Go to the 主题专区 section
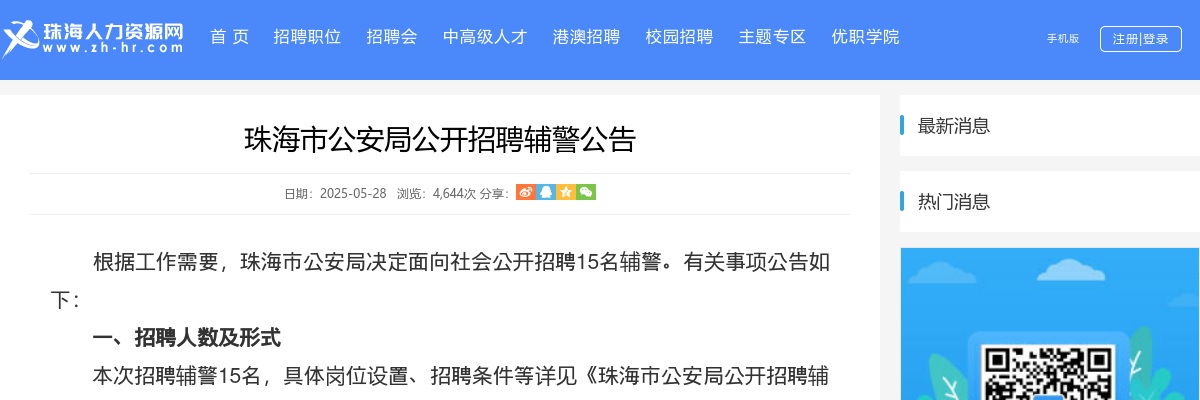This screenshot has width=1200, height=400. (x=772, y=37)
